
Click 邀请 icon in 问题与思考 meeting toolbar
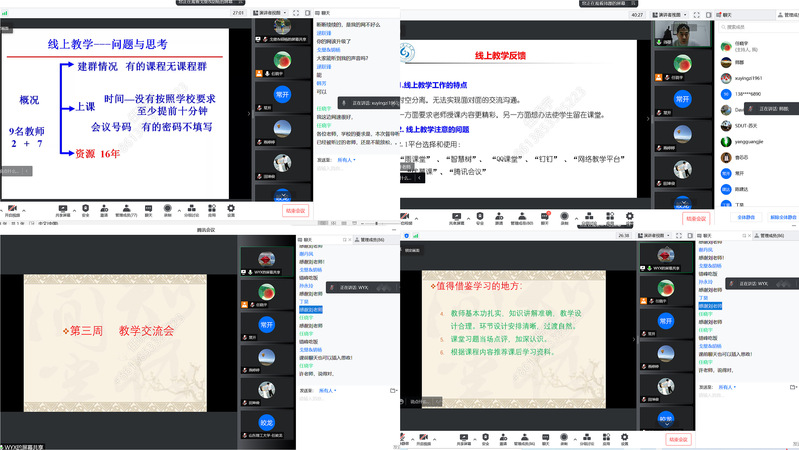[104, 209]
